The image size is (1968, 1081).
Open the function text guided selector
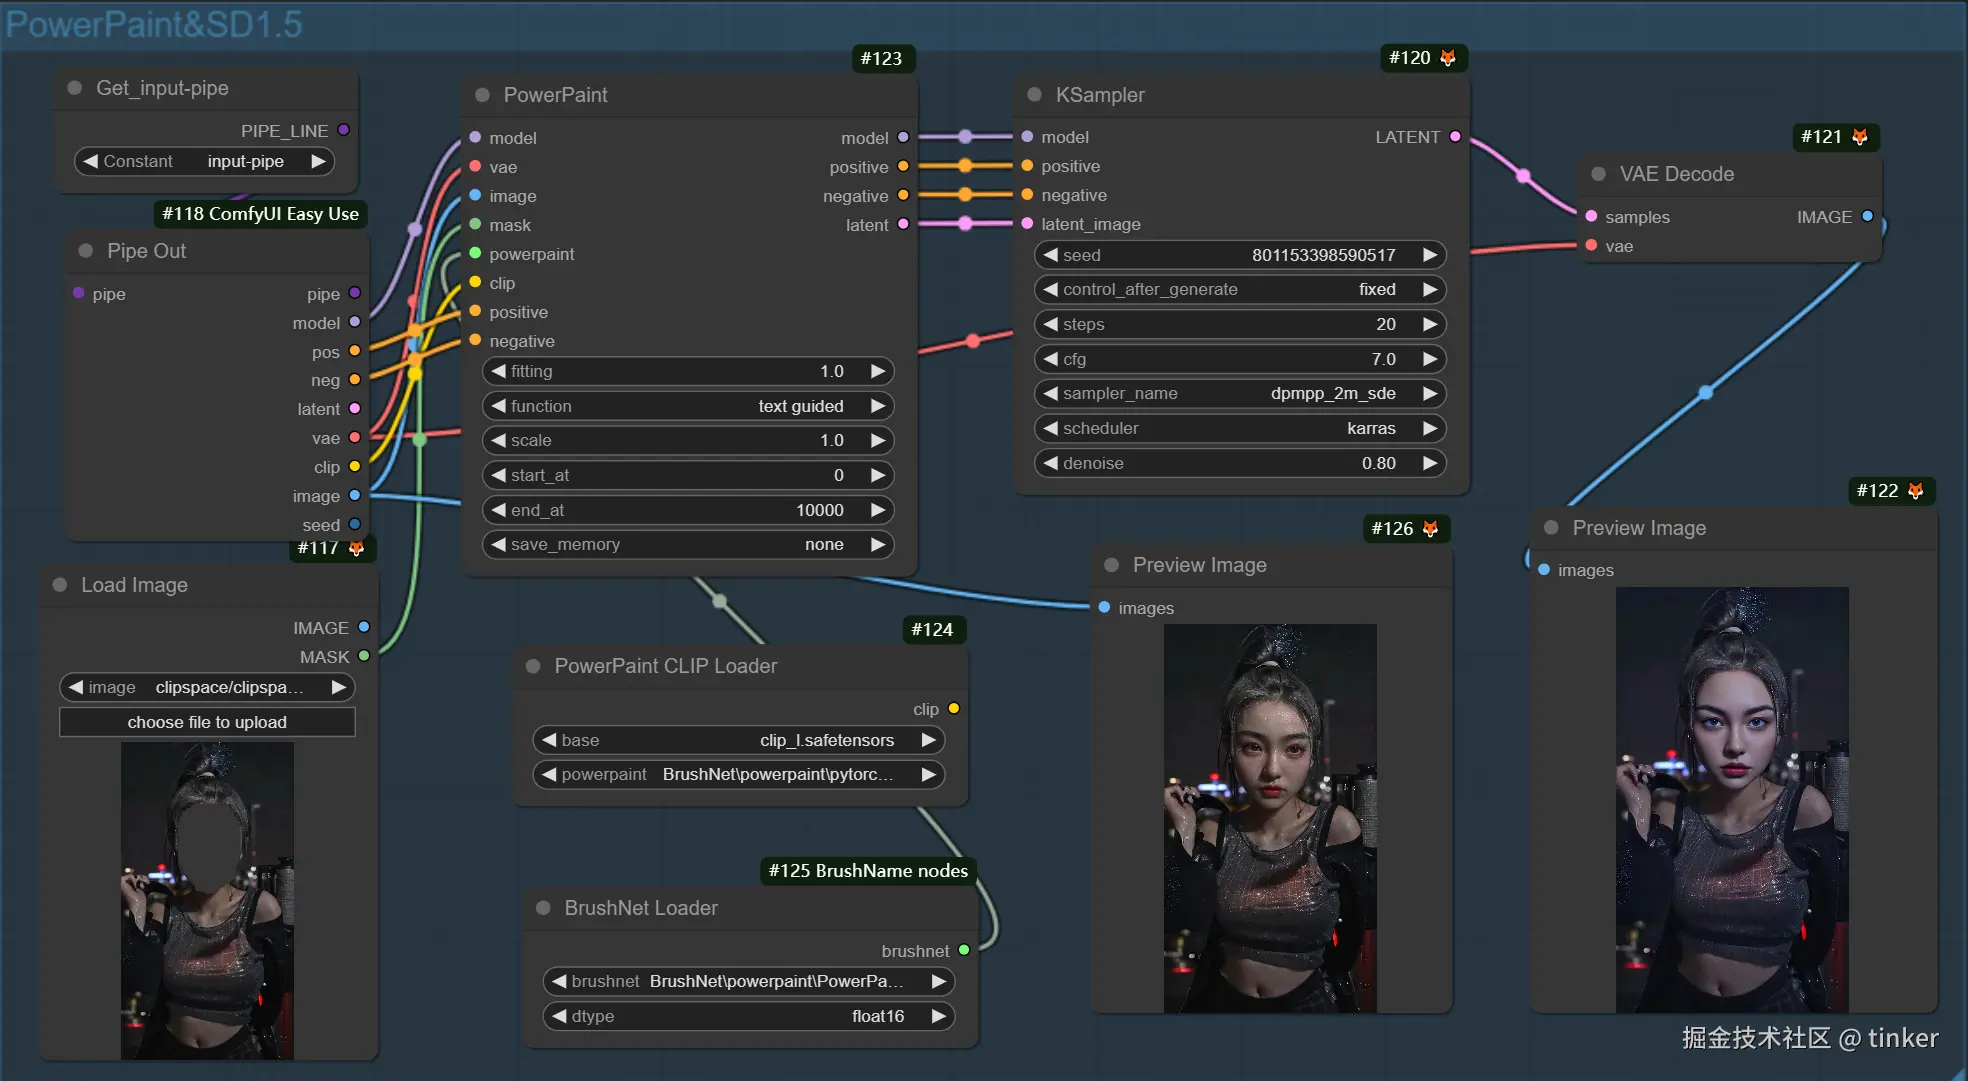tap(687, 406)
